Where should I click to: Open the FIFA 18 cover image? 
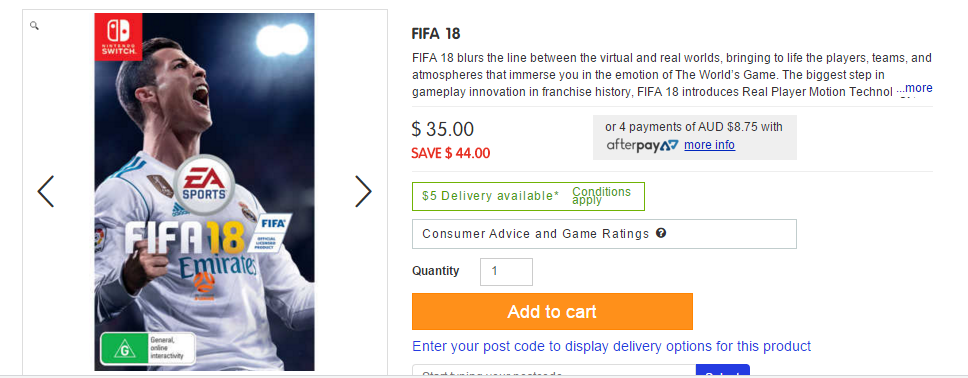[x=204, y=192]
